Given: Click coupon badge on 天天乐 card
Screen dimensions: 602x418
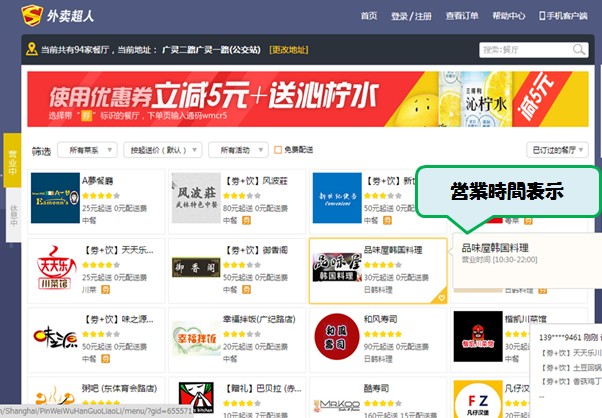Looking at the screenshot, I should tap(105, 289).
